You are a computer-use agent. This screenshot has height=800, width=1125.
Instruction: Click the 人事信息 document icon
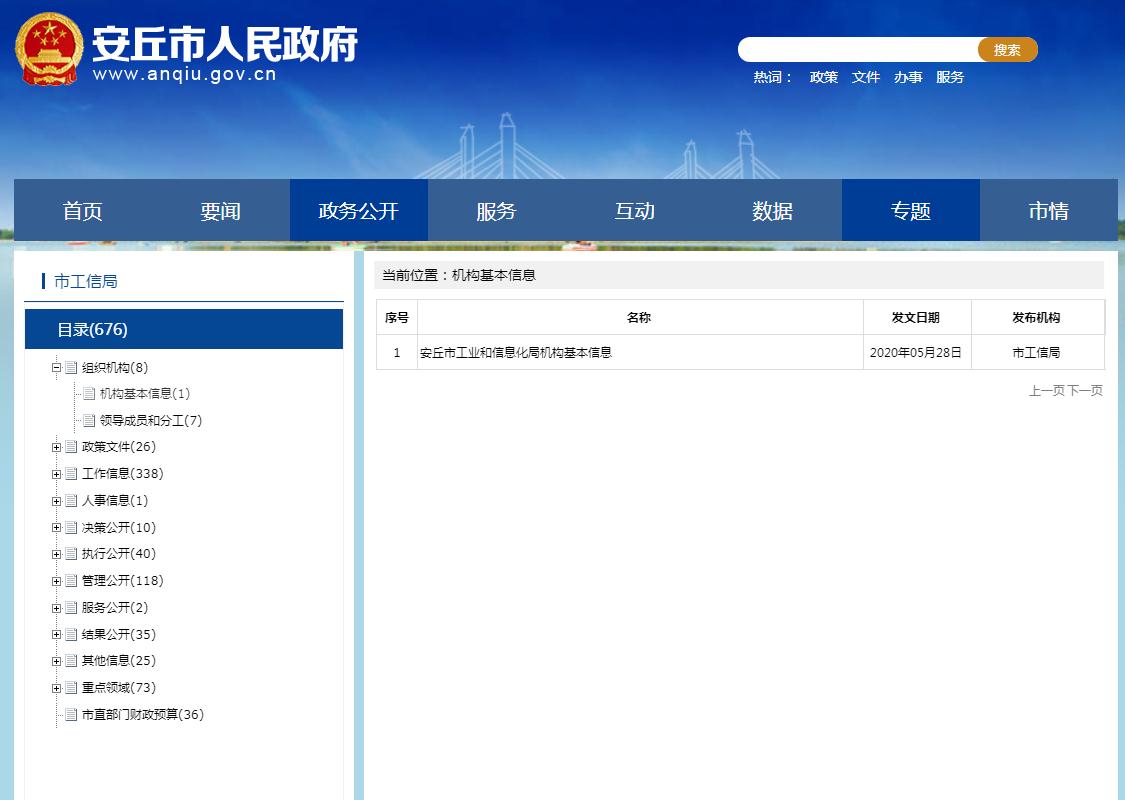71,501
